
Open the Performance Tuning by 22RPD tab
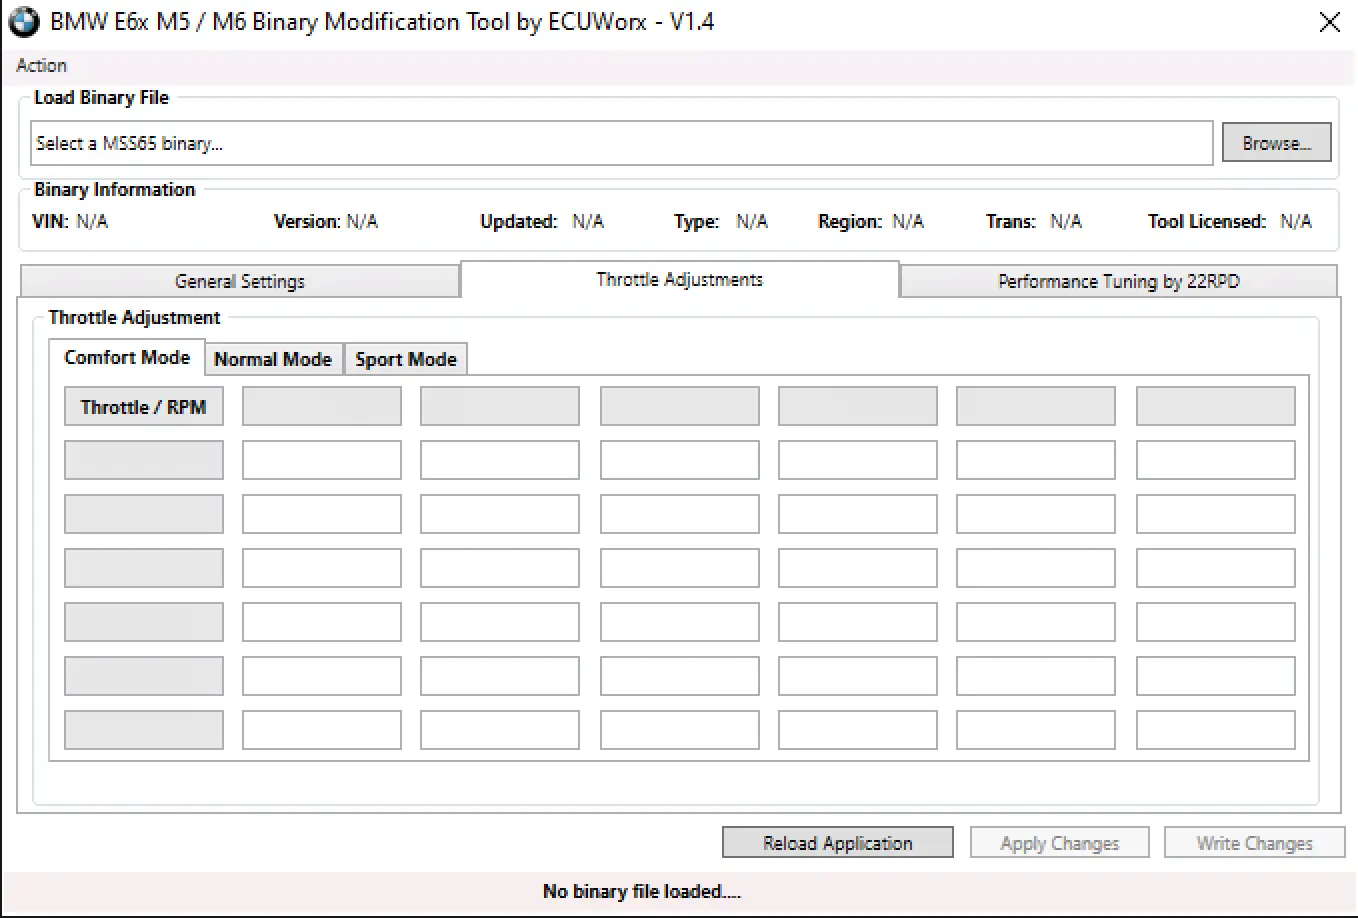1118,281
